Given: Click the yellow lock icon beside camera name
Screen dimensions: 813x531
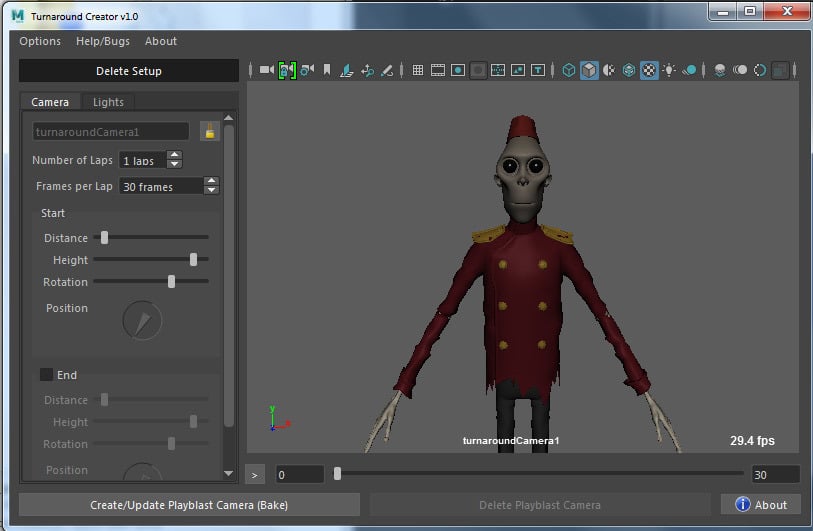Looking at the screenshot, I should 209,131.
